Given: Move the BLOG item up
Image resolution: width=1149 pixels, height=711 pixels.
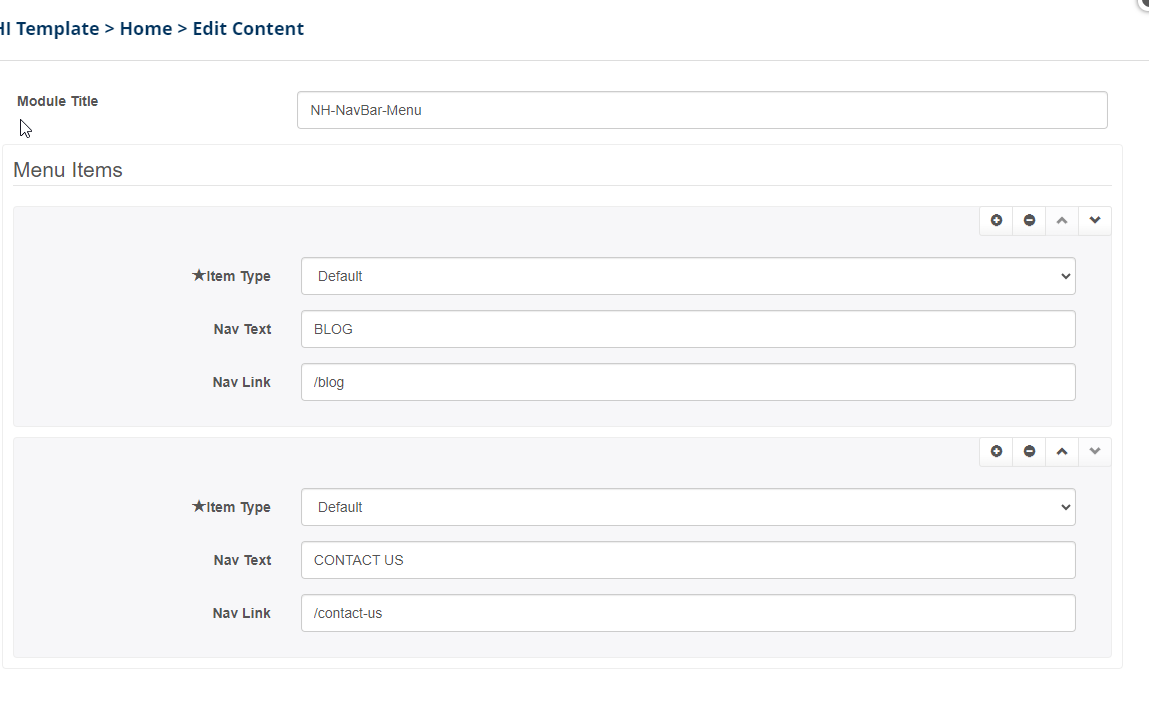Looking at the screenshot, I should tap(1062, 221).
